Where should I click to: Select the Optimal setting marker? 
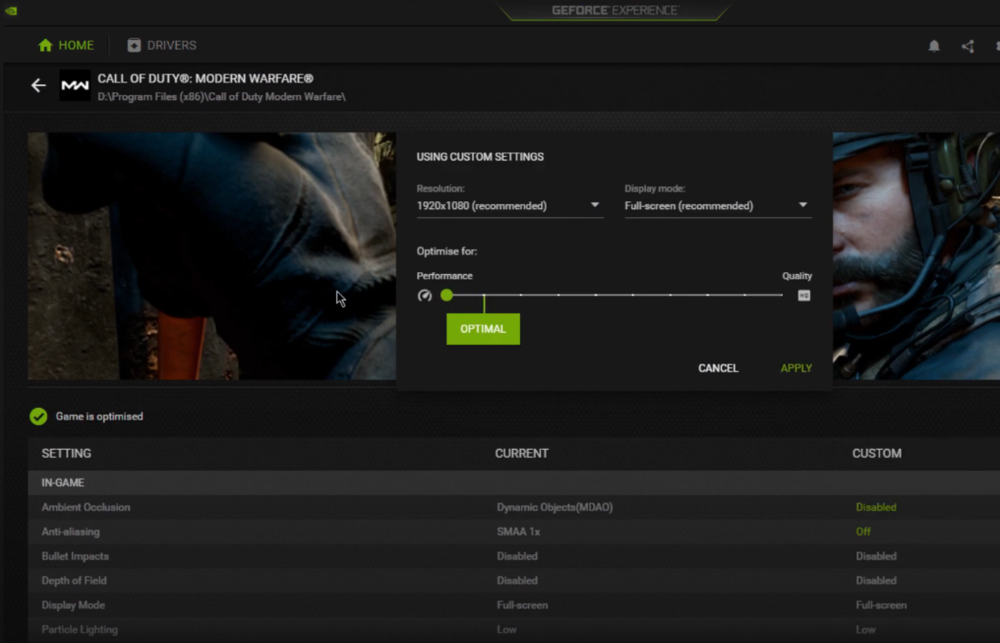point(483,329)
